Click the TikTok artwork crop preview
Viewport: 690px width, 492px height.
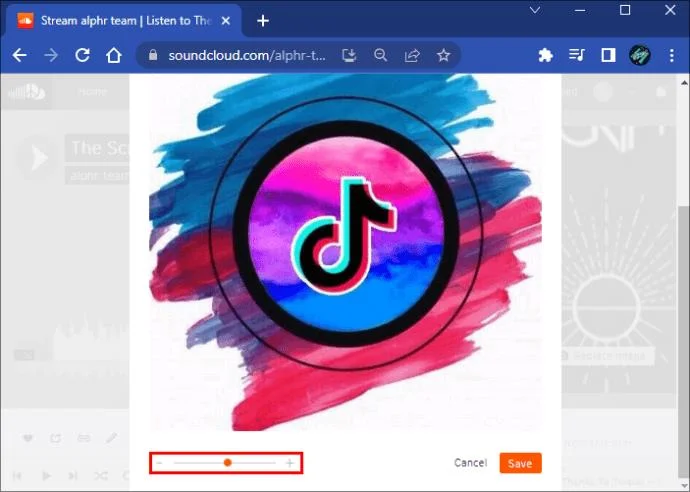[345, 252]
